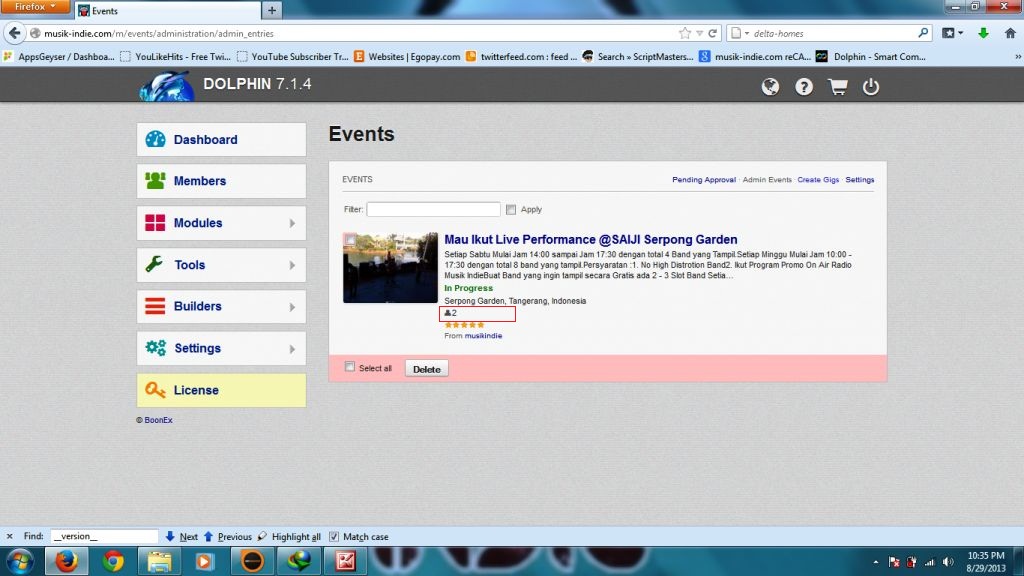1024x576 pixels.
Task: Expand the Builders submenu arrow
Action: click(292, 307)
